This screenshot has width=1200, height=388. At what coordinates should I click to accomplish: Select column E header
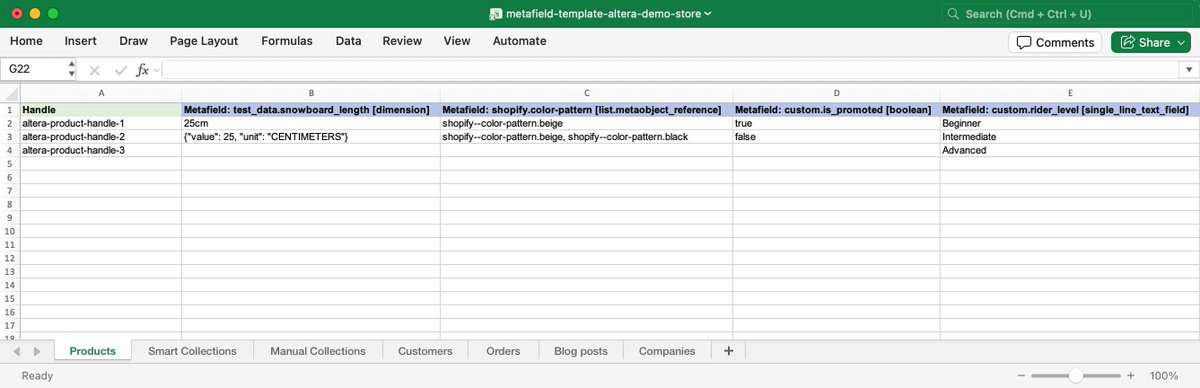click(x=1069, y=94)
